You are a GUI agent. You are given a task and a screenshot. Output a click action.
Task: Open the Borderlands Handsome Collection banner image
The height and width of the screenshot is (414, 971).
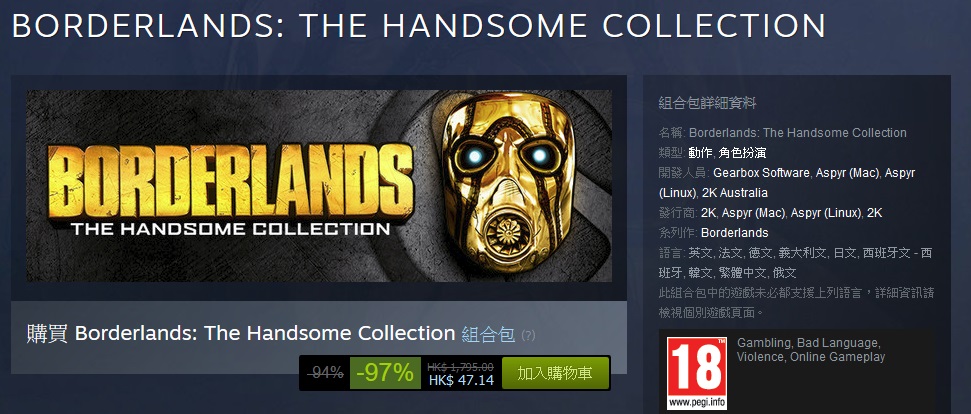point(319,186)
